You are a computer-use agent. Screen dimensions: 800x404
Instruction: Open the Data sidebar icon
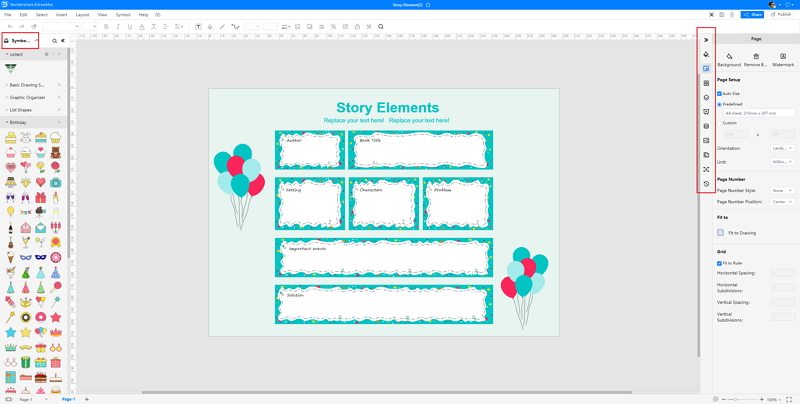tap(706, 126)
